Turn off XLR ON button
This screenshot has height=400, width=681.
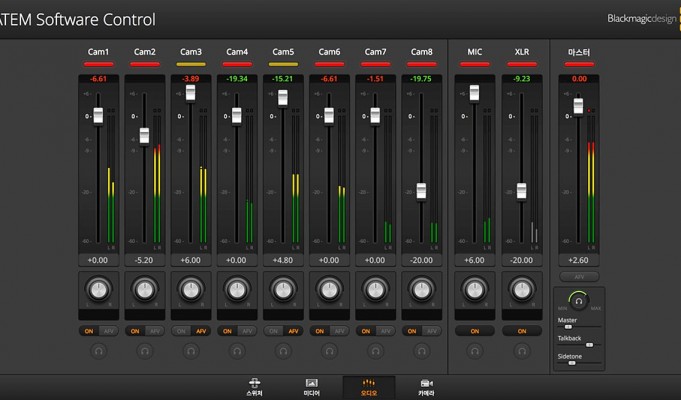tap(522, 331)
